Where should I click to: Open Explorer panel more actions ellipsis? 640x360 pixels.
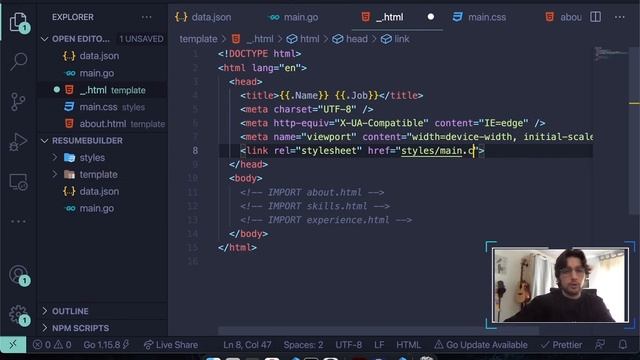coord(147,17)
